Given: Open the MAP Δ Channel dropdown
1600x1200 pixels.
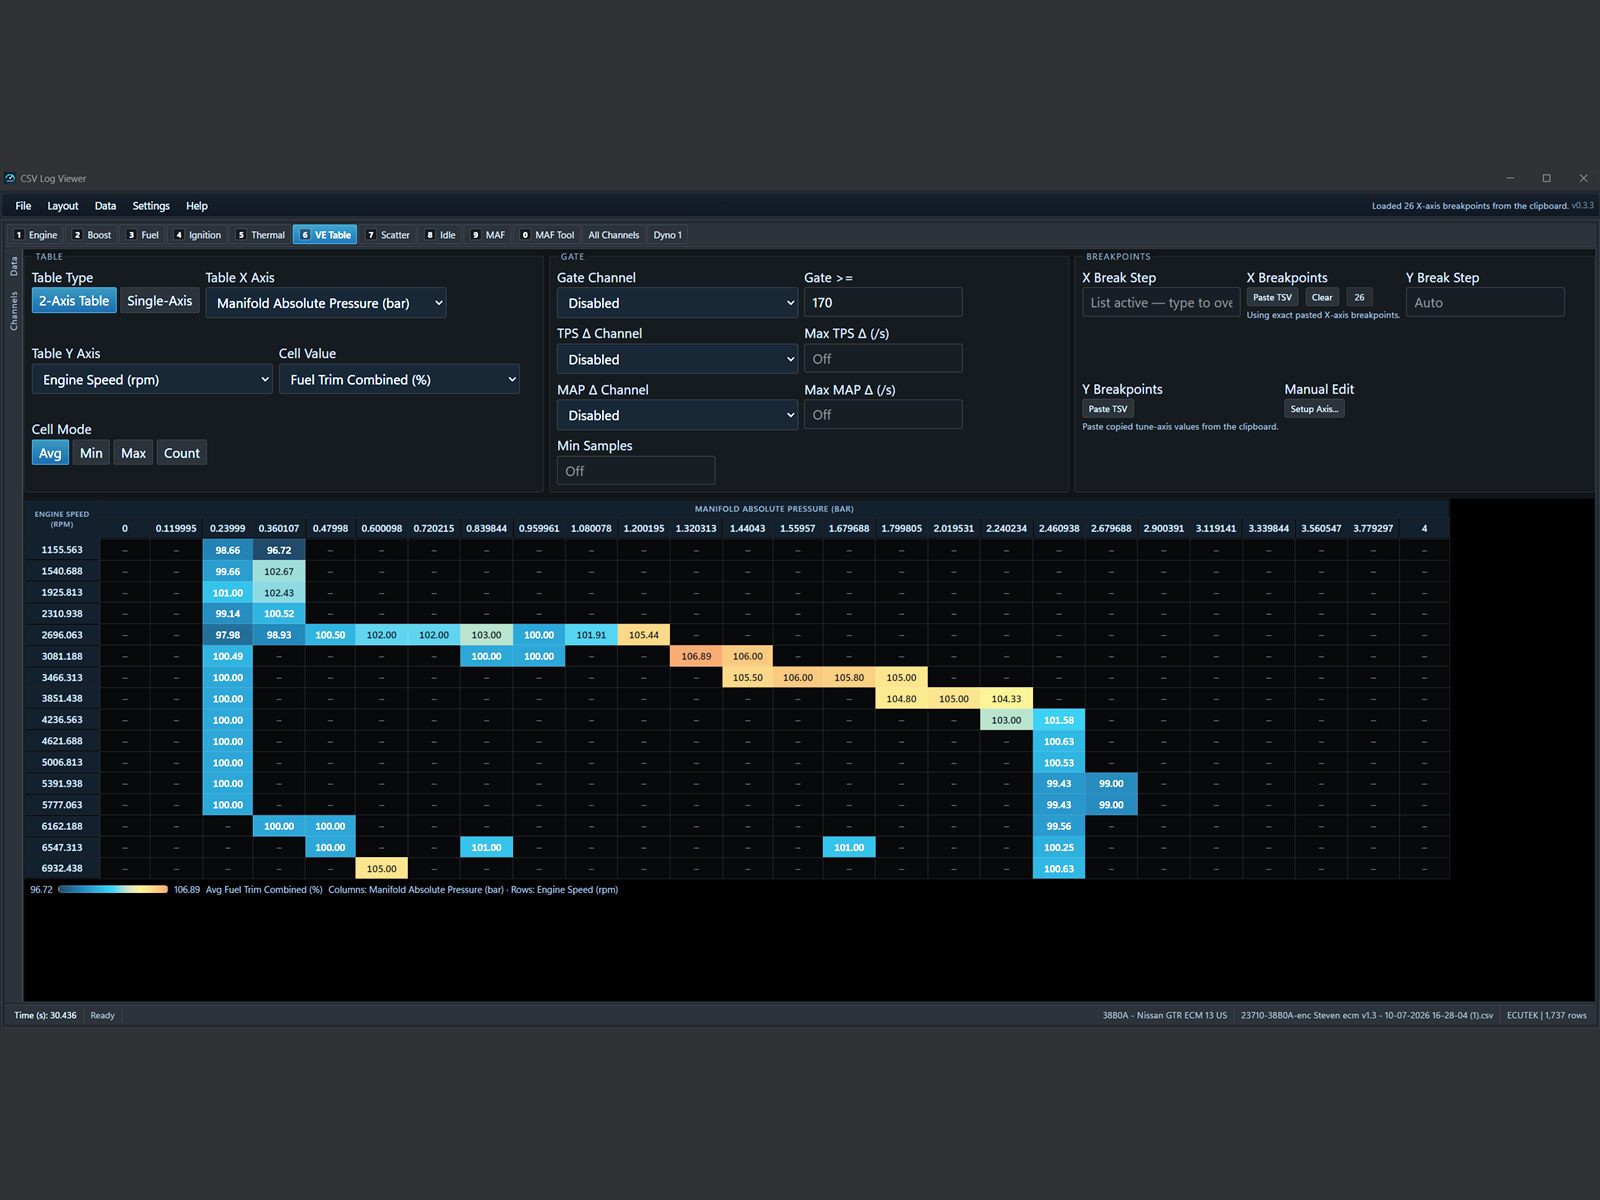Looking at the screenshot, I should point(677,415).
